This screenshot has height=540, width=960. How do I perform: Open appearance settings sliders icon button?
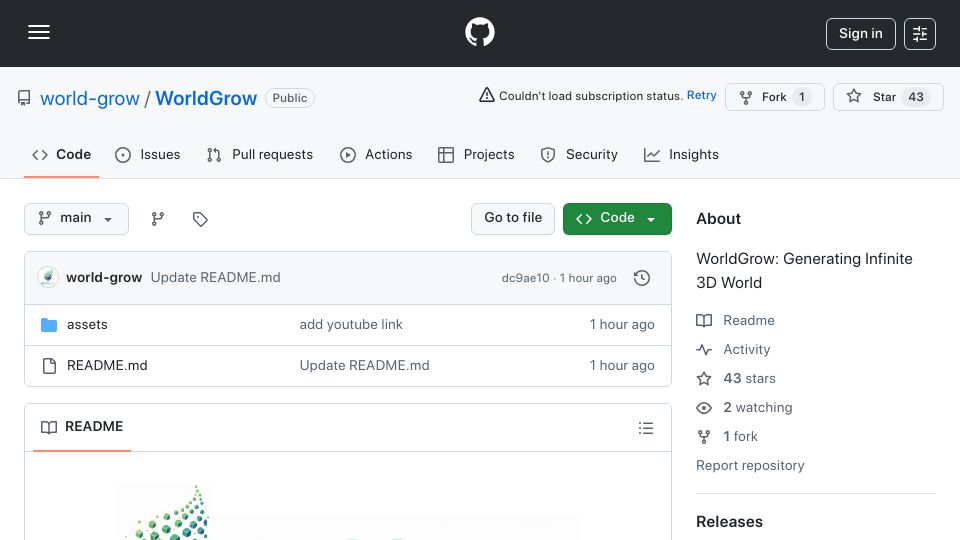tap(920, 34)
